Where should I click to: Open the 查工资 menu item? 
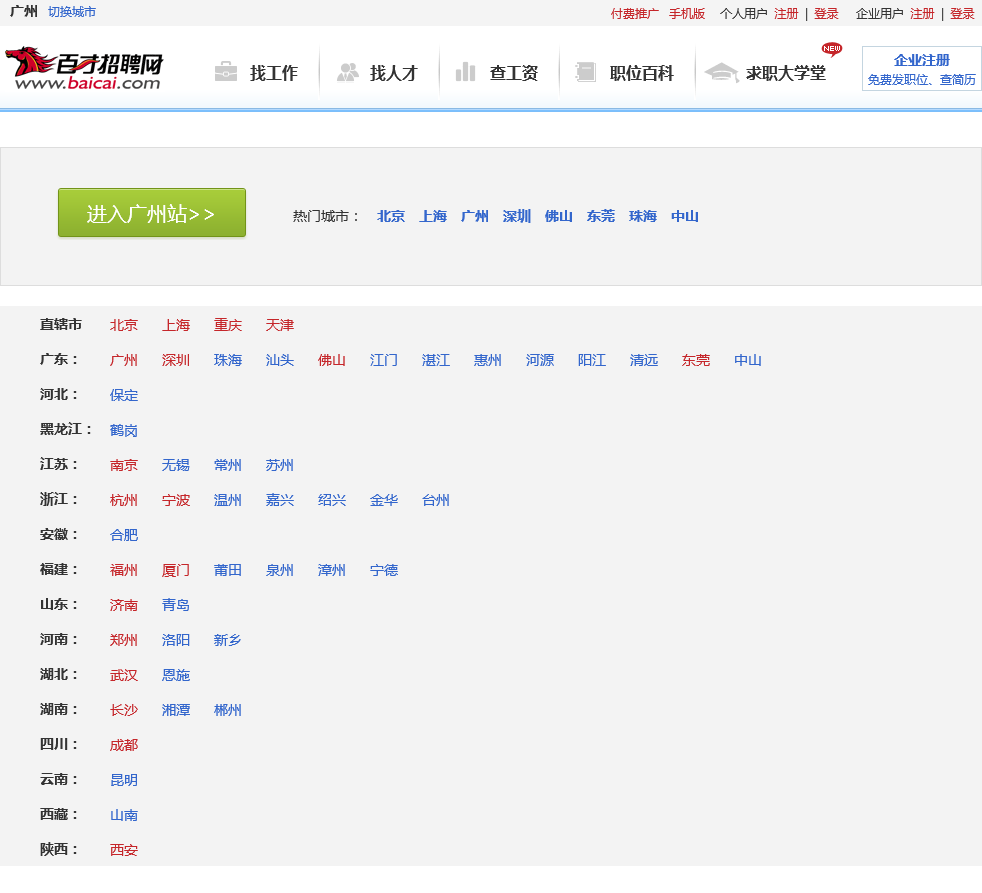tap(514, 73)
